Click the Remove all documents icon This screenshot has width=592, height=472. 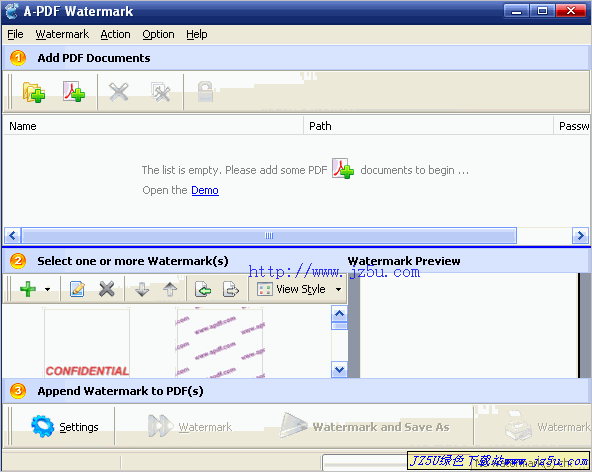(x=160, y=92)
